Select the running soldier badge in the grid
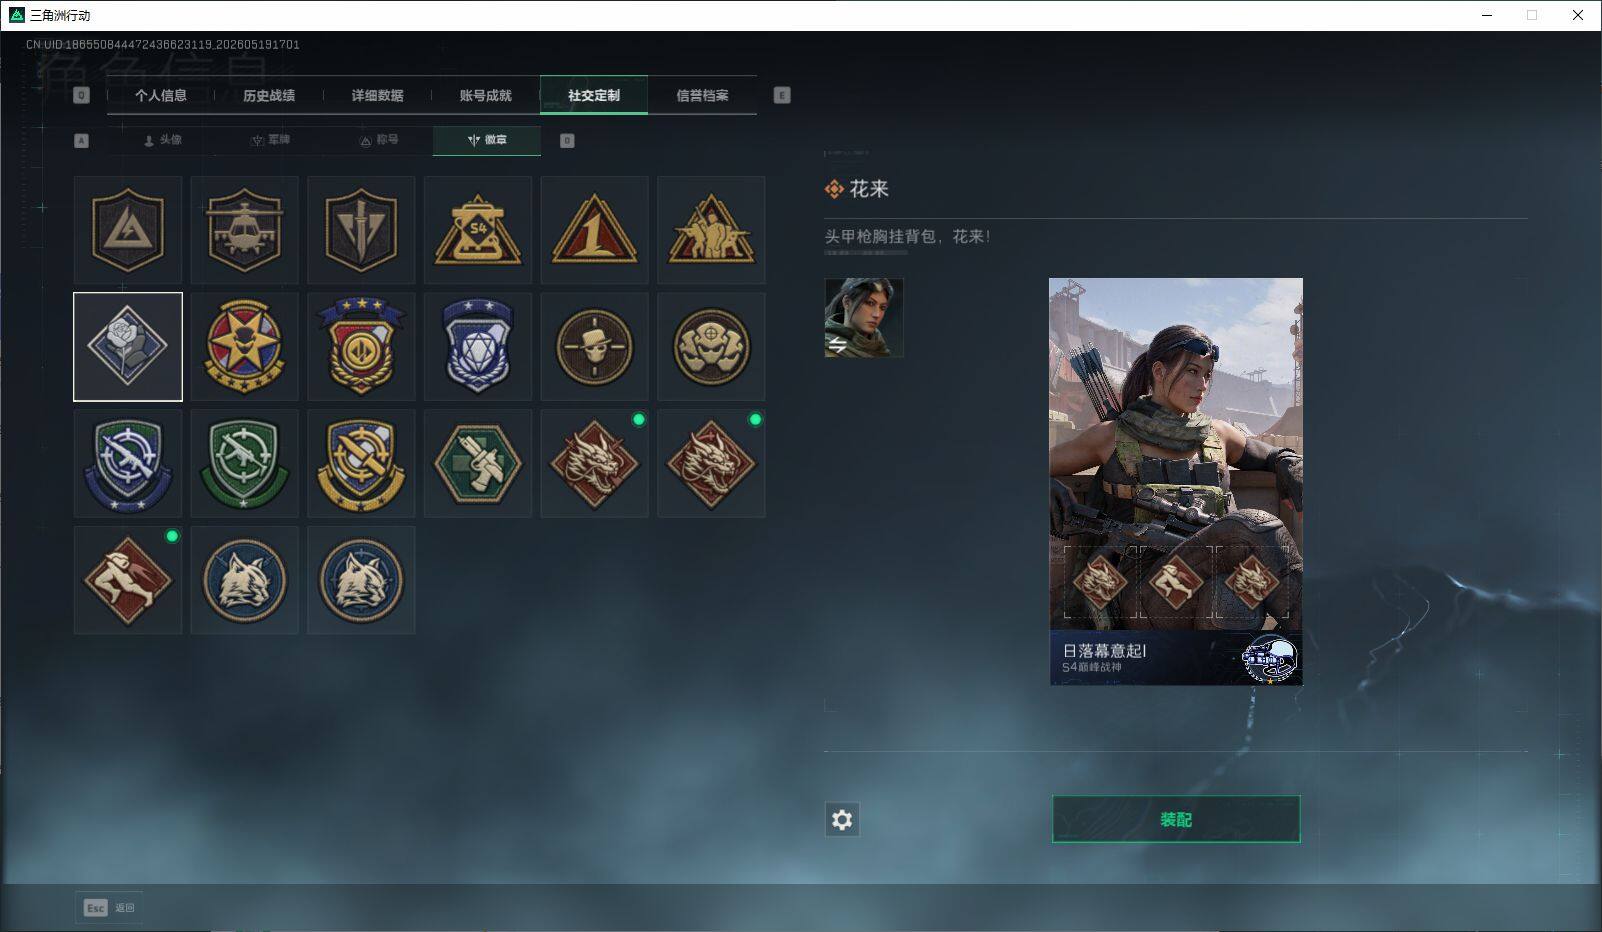This screenshot has width=1602, height=932. pos(128,580)
